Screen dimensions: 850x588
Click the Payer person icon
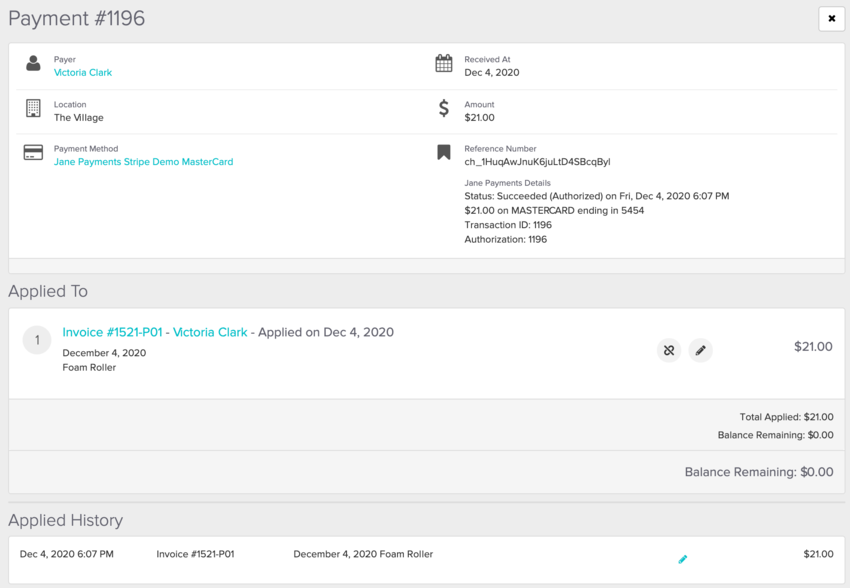pos(33,64)
